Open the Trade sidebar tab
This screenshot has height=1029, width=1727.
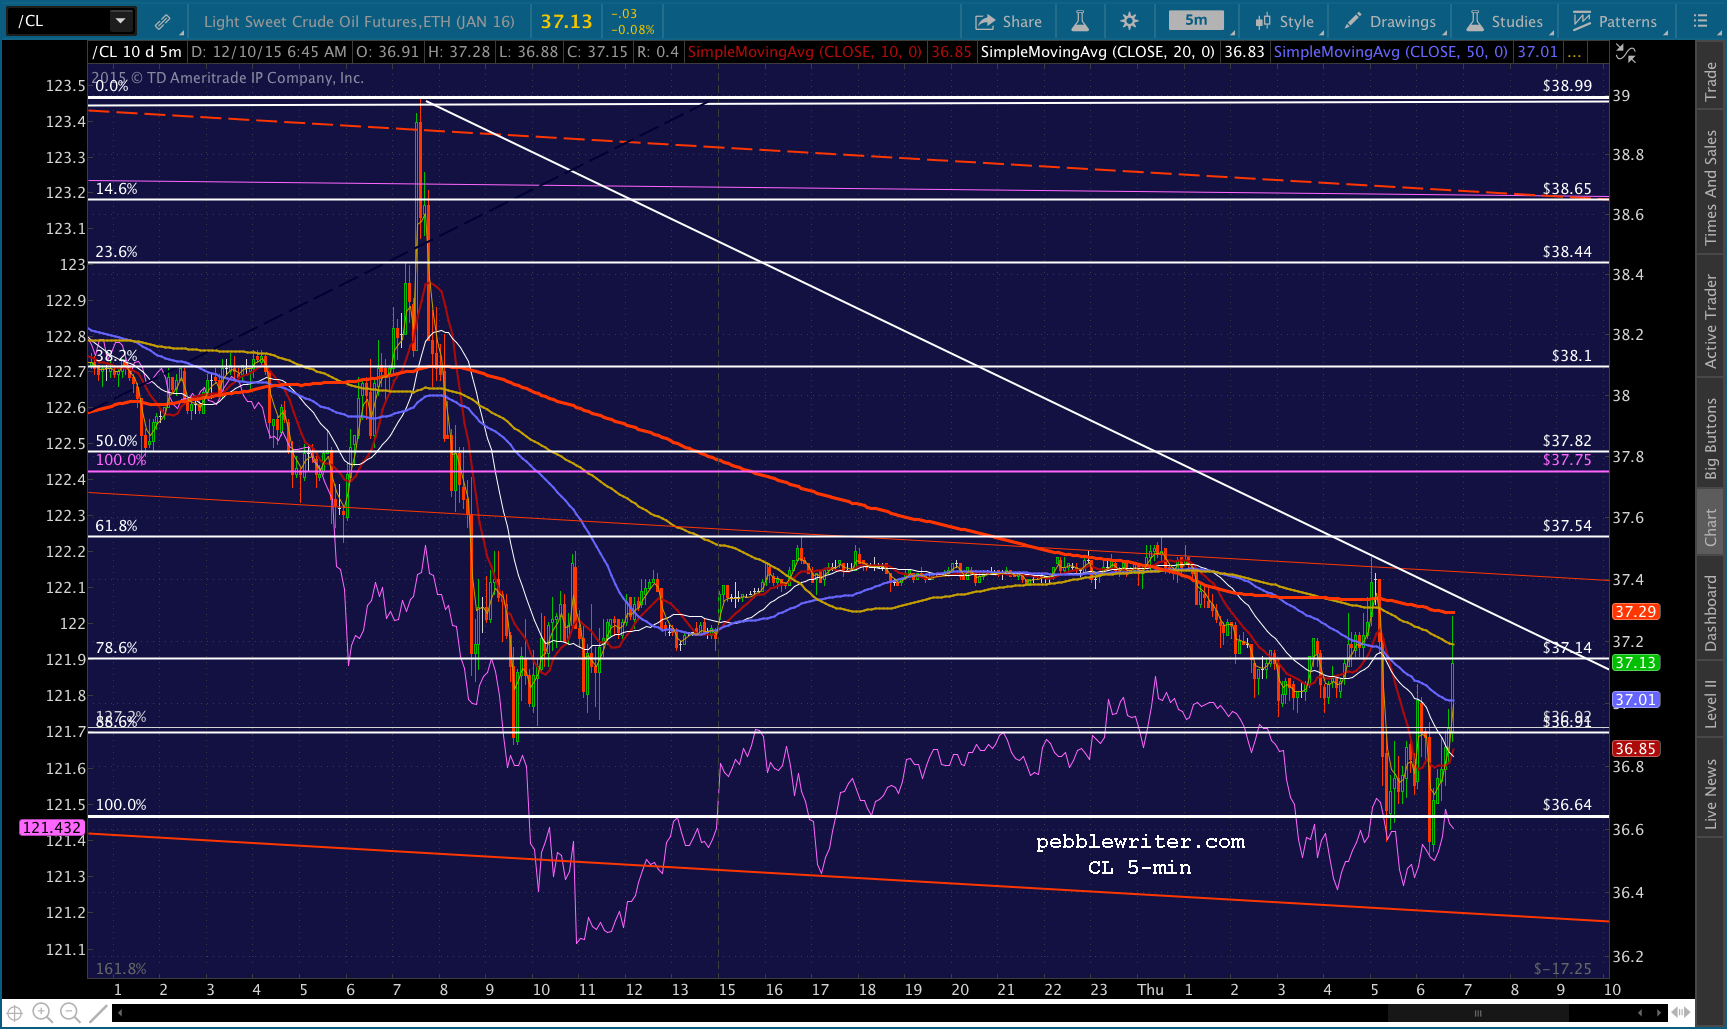[x=1711, y=81]
